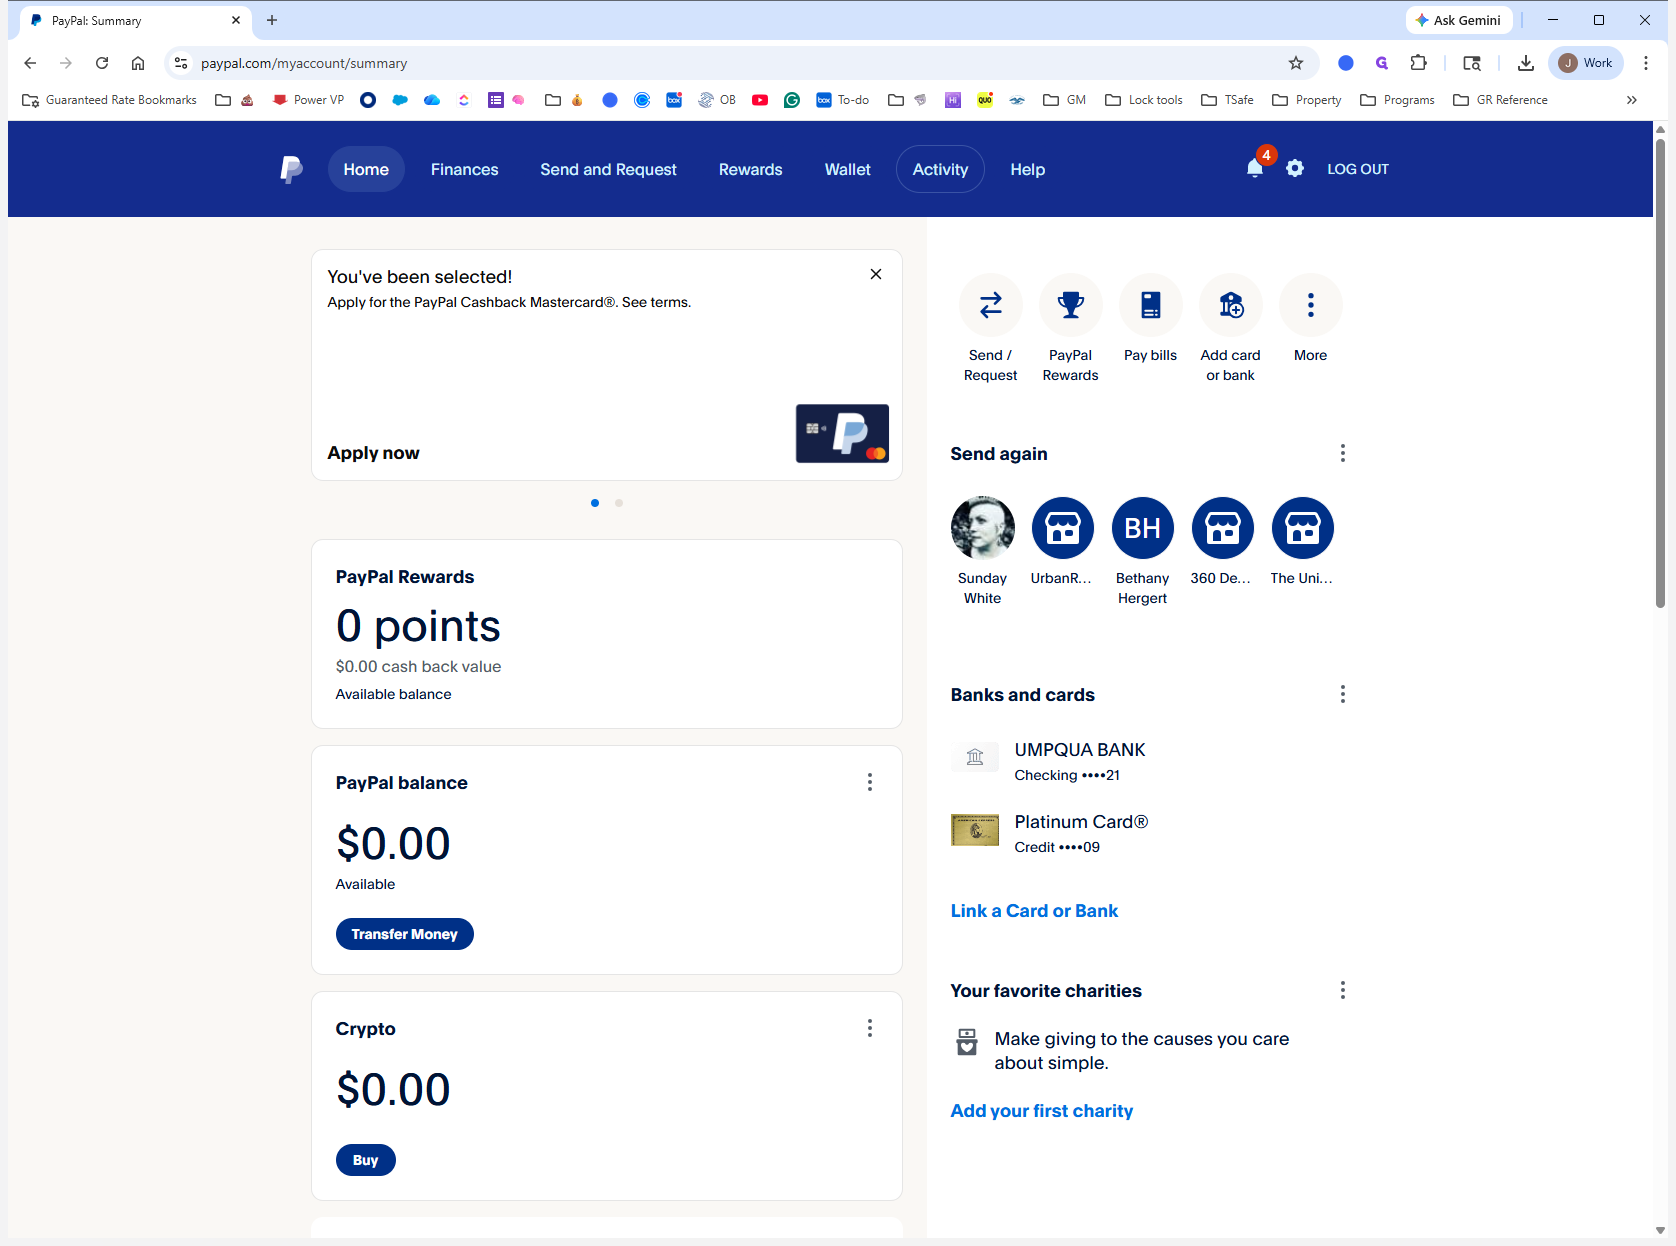1676x1246 pixels.
Task: Open Banks and cards options menu
Action: coord(1342,694)
